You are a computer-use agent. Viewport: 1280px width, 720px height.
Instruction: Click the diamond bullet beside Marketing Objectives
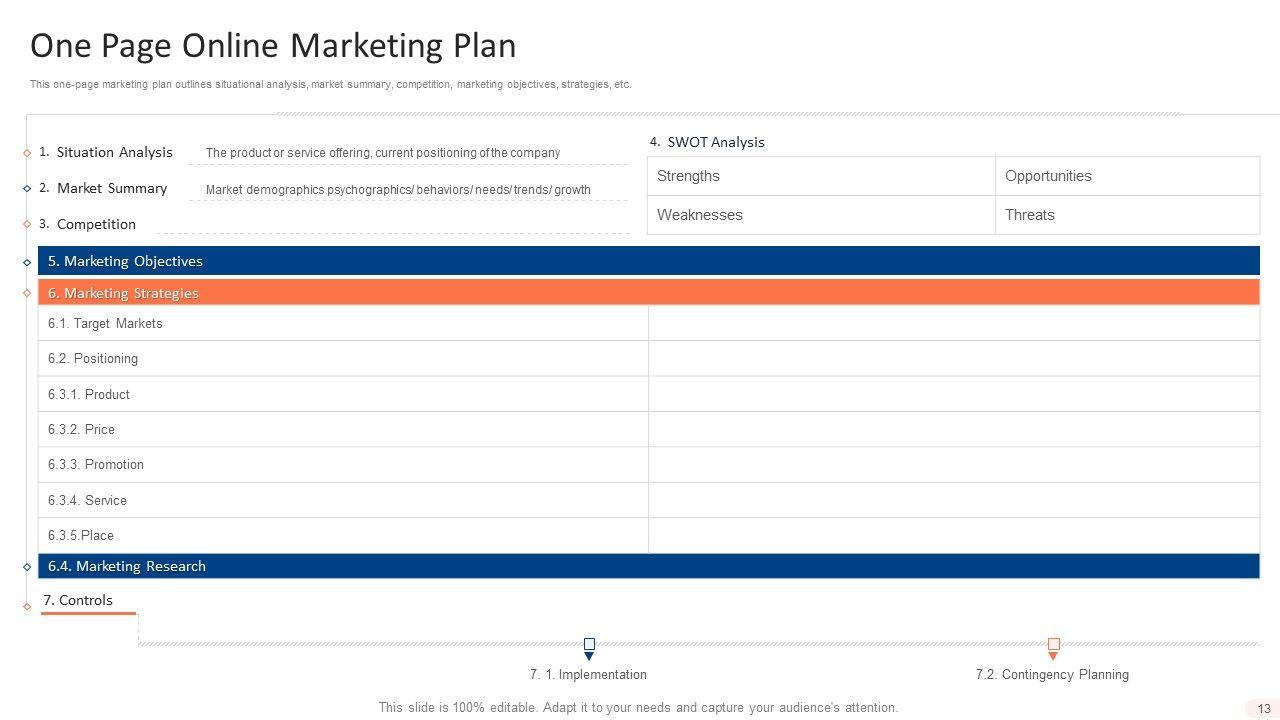point(27,263)
